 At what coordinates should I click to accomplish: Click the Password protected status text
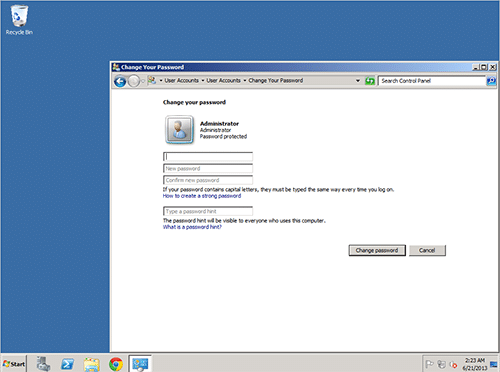[x=223, y=136]
